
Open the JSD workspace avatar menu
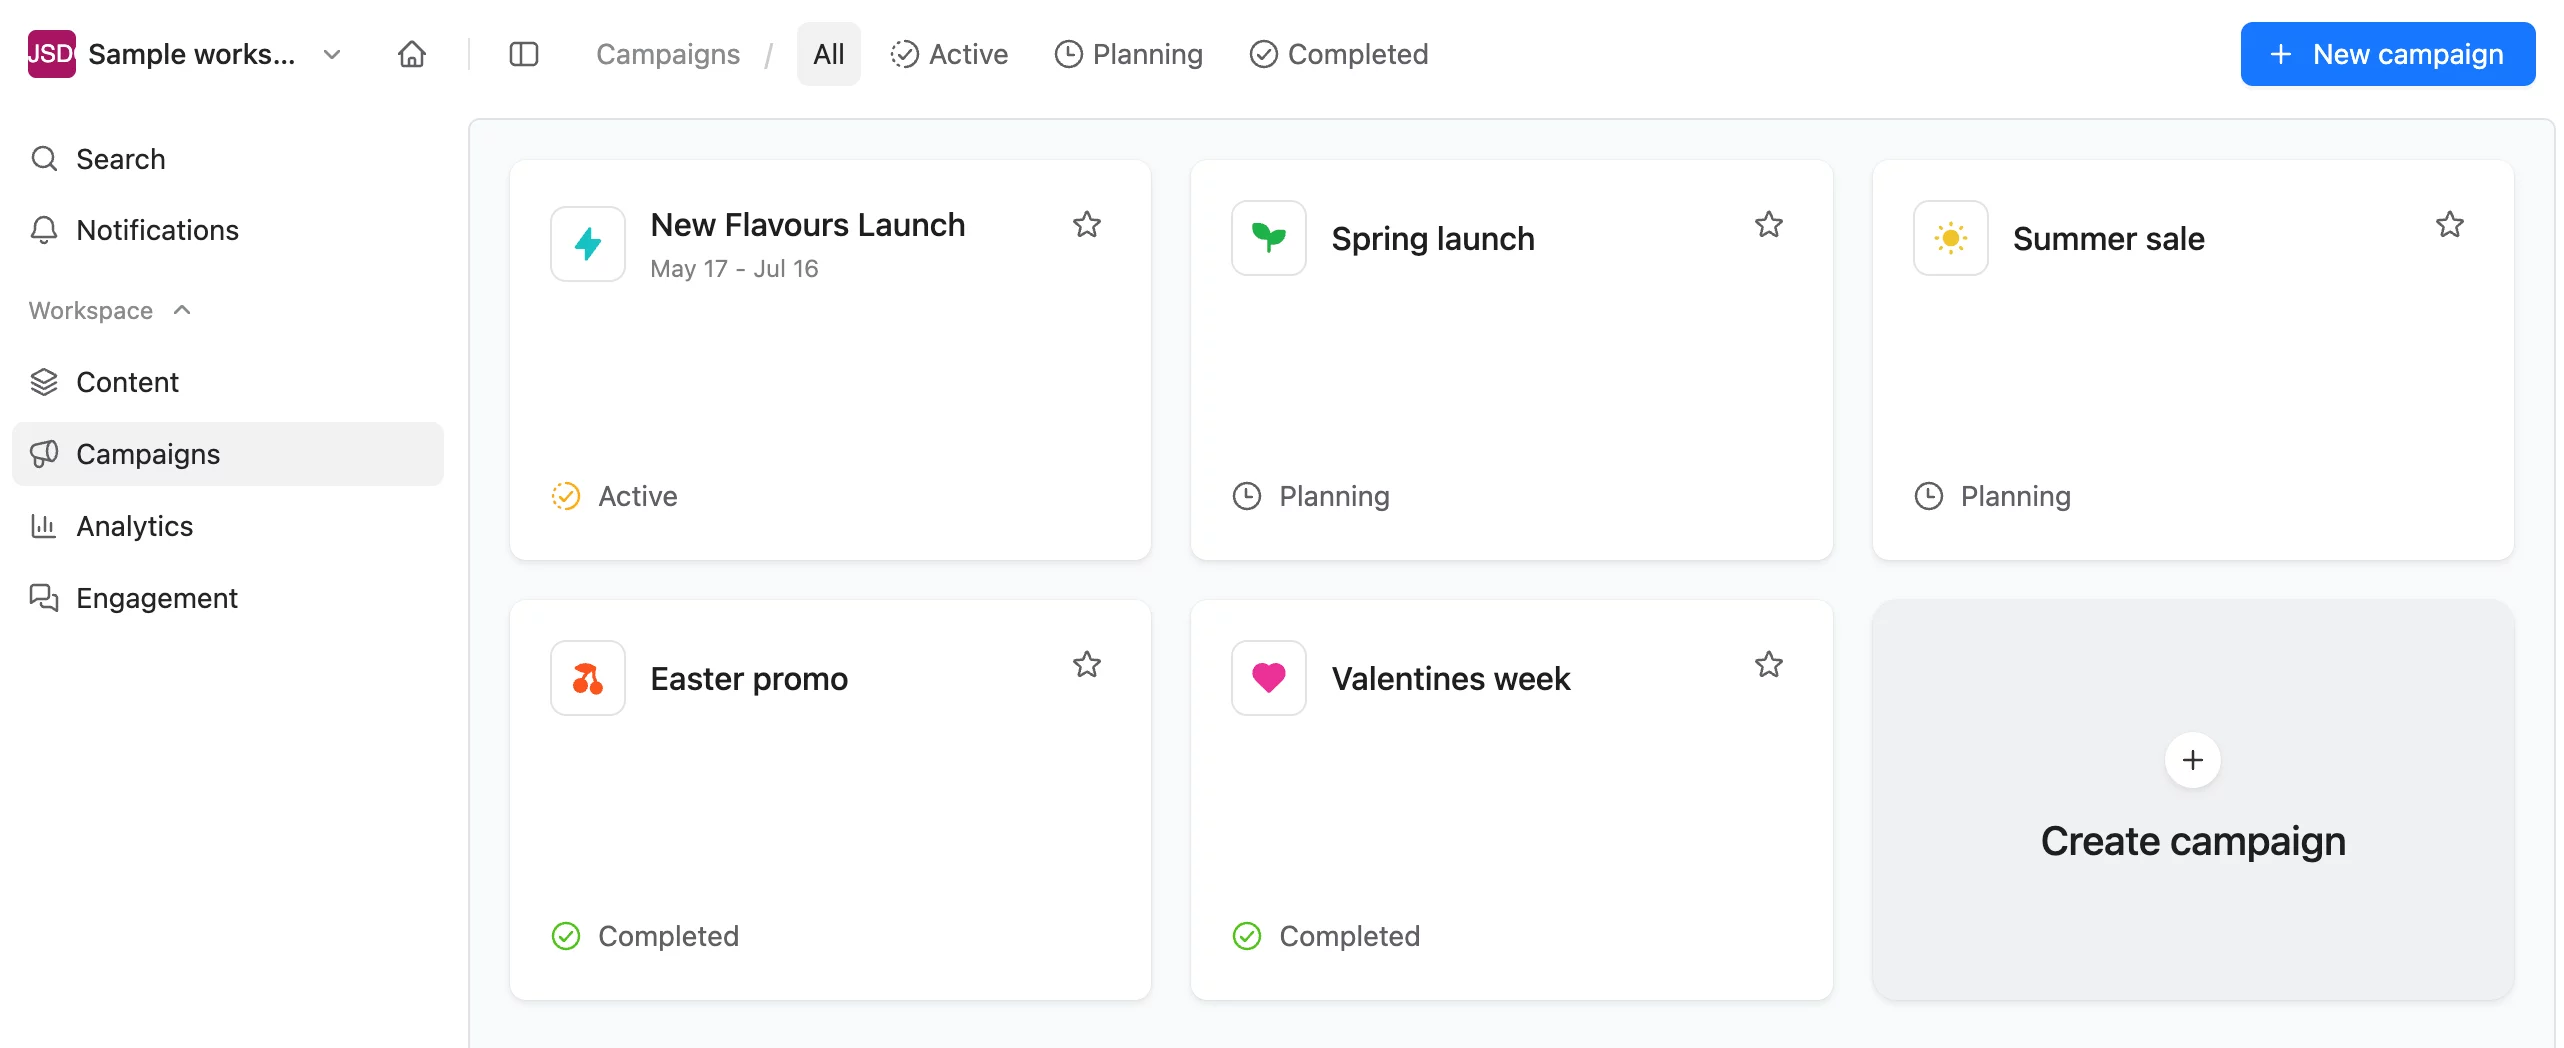[51, 53]
